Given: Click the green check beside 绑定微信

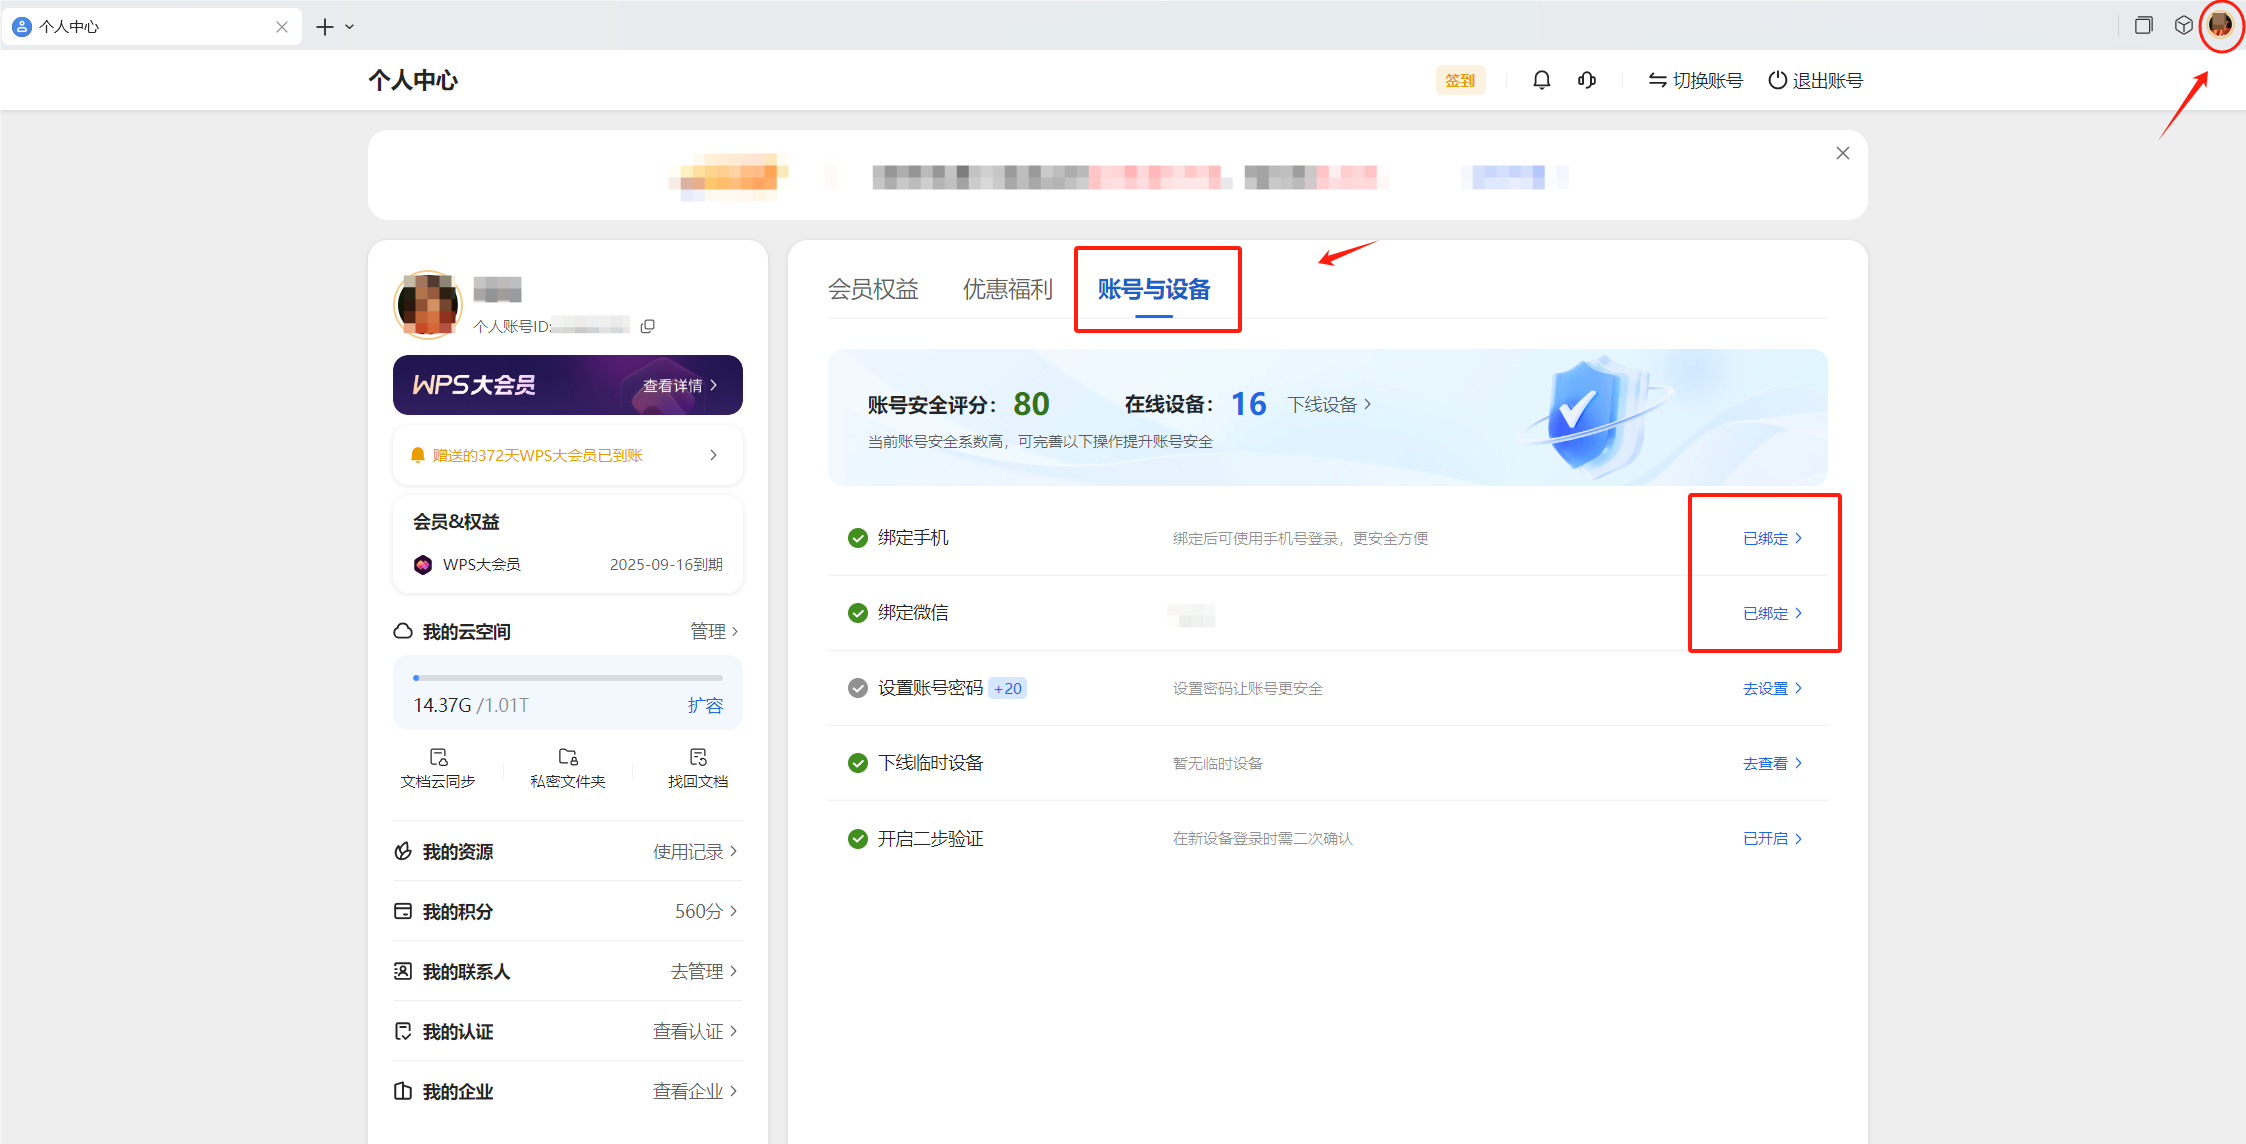Looking at the screenshot, I should click(x=857, y=613).
